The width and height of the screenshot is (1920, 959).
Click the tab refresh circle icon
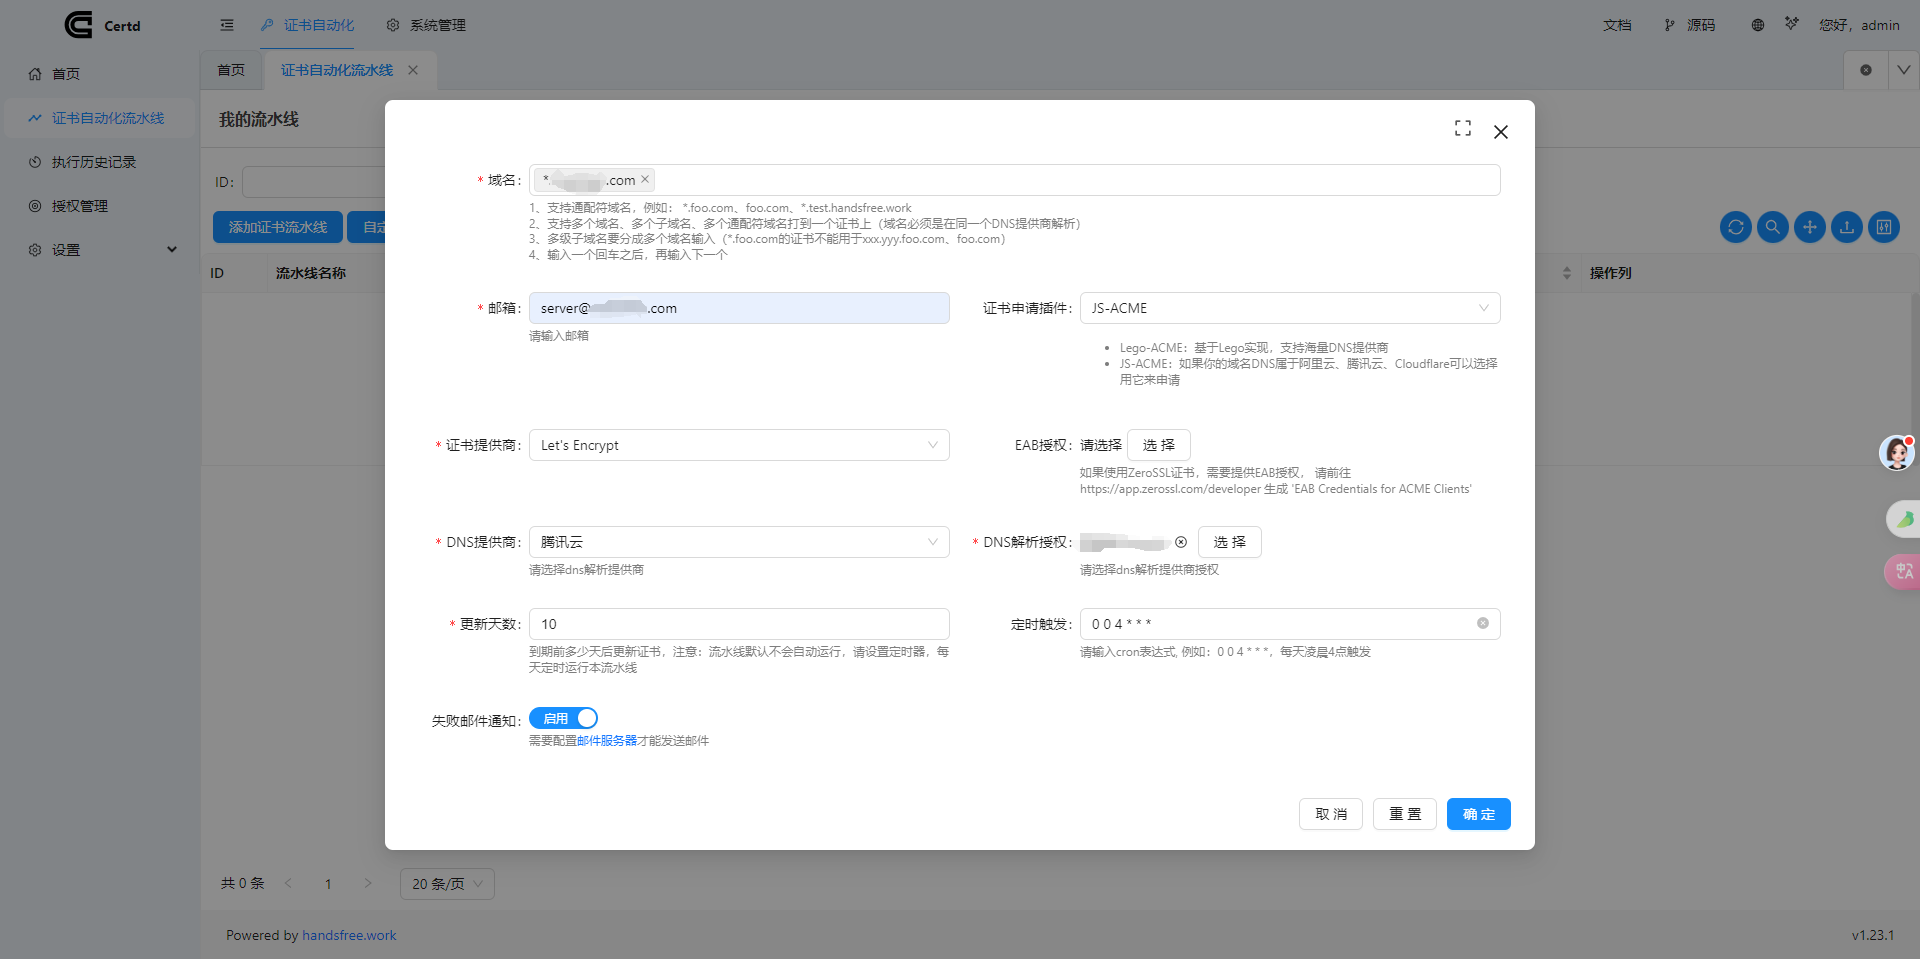tap(1866, 70)
